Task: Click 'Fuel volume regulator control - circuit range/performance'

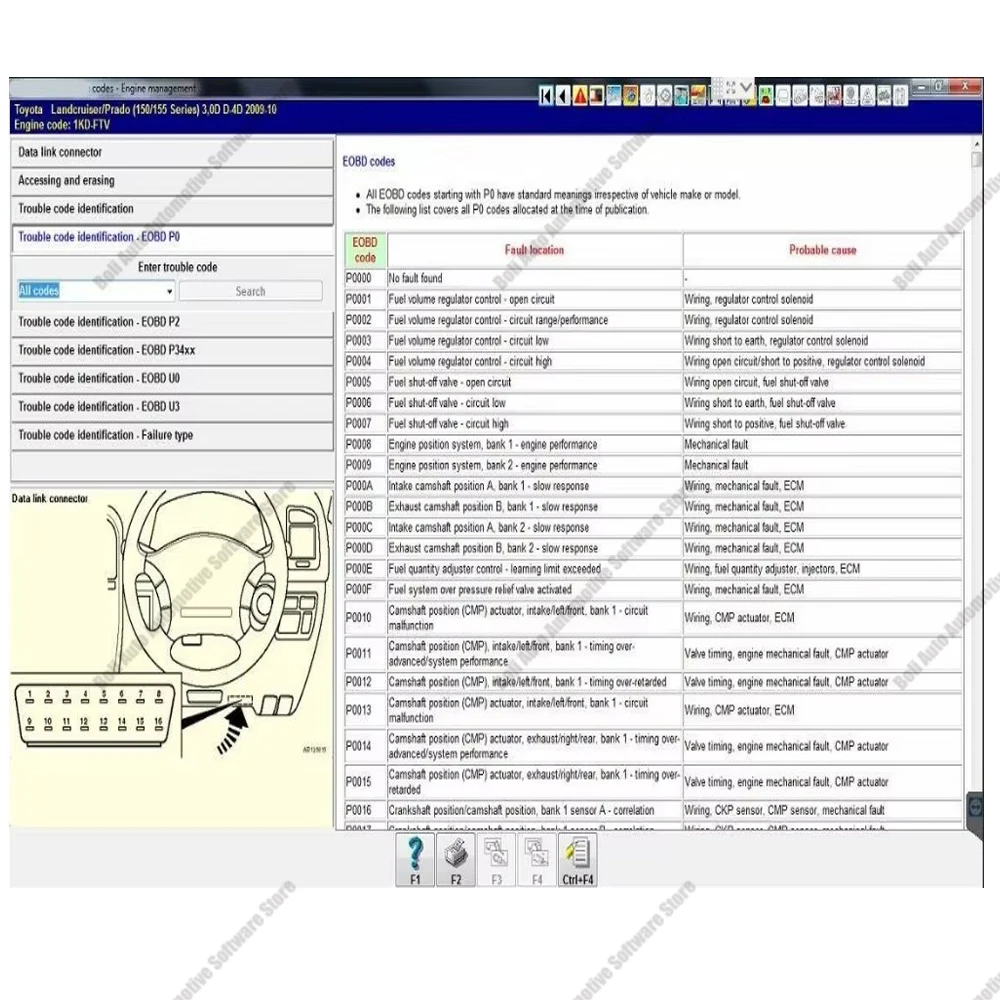Action: pyautogui.click(x=498, y=320)
